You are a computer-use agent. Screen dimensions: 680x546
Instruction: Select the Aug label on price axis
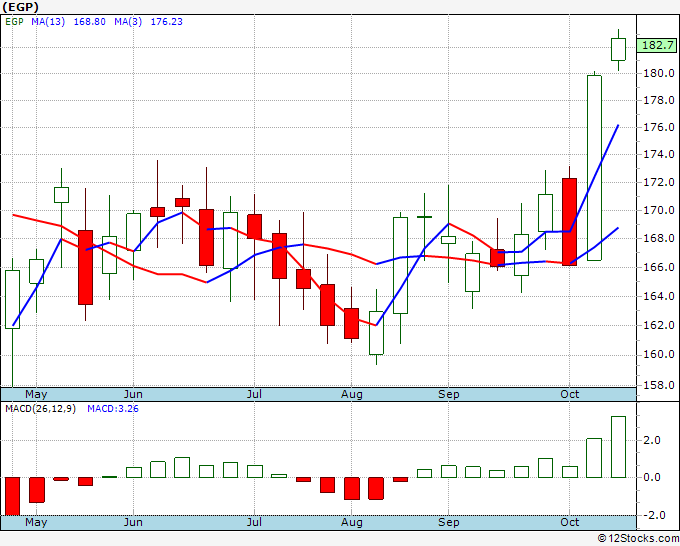click(x=351, y=394)
